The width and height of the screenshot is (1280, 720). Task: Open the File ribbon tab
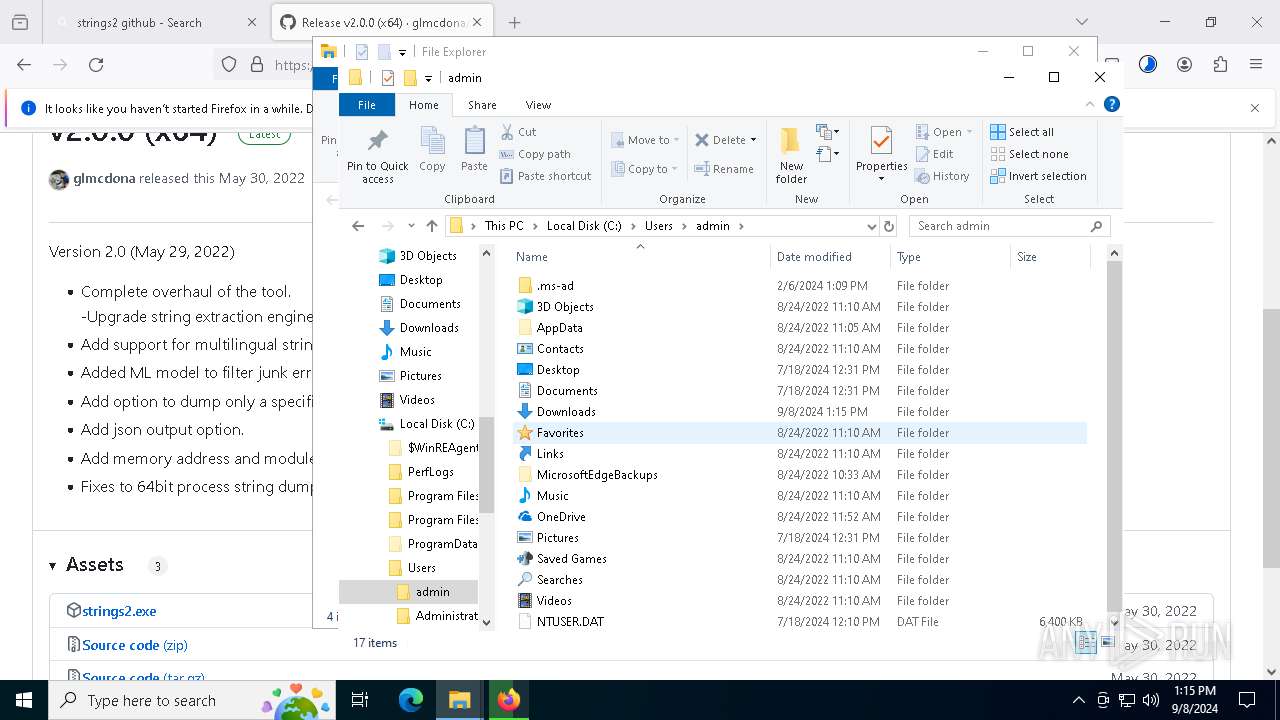click(367, 105)
